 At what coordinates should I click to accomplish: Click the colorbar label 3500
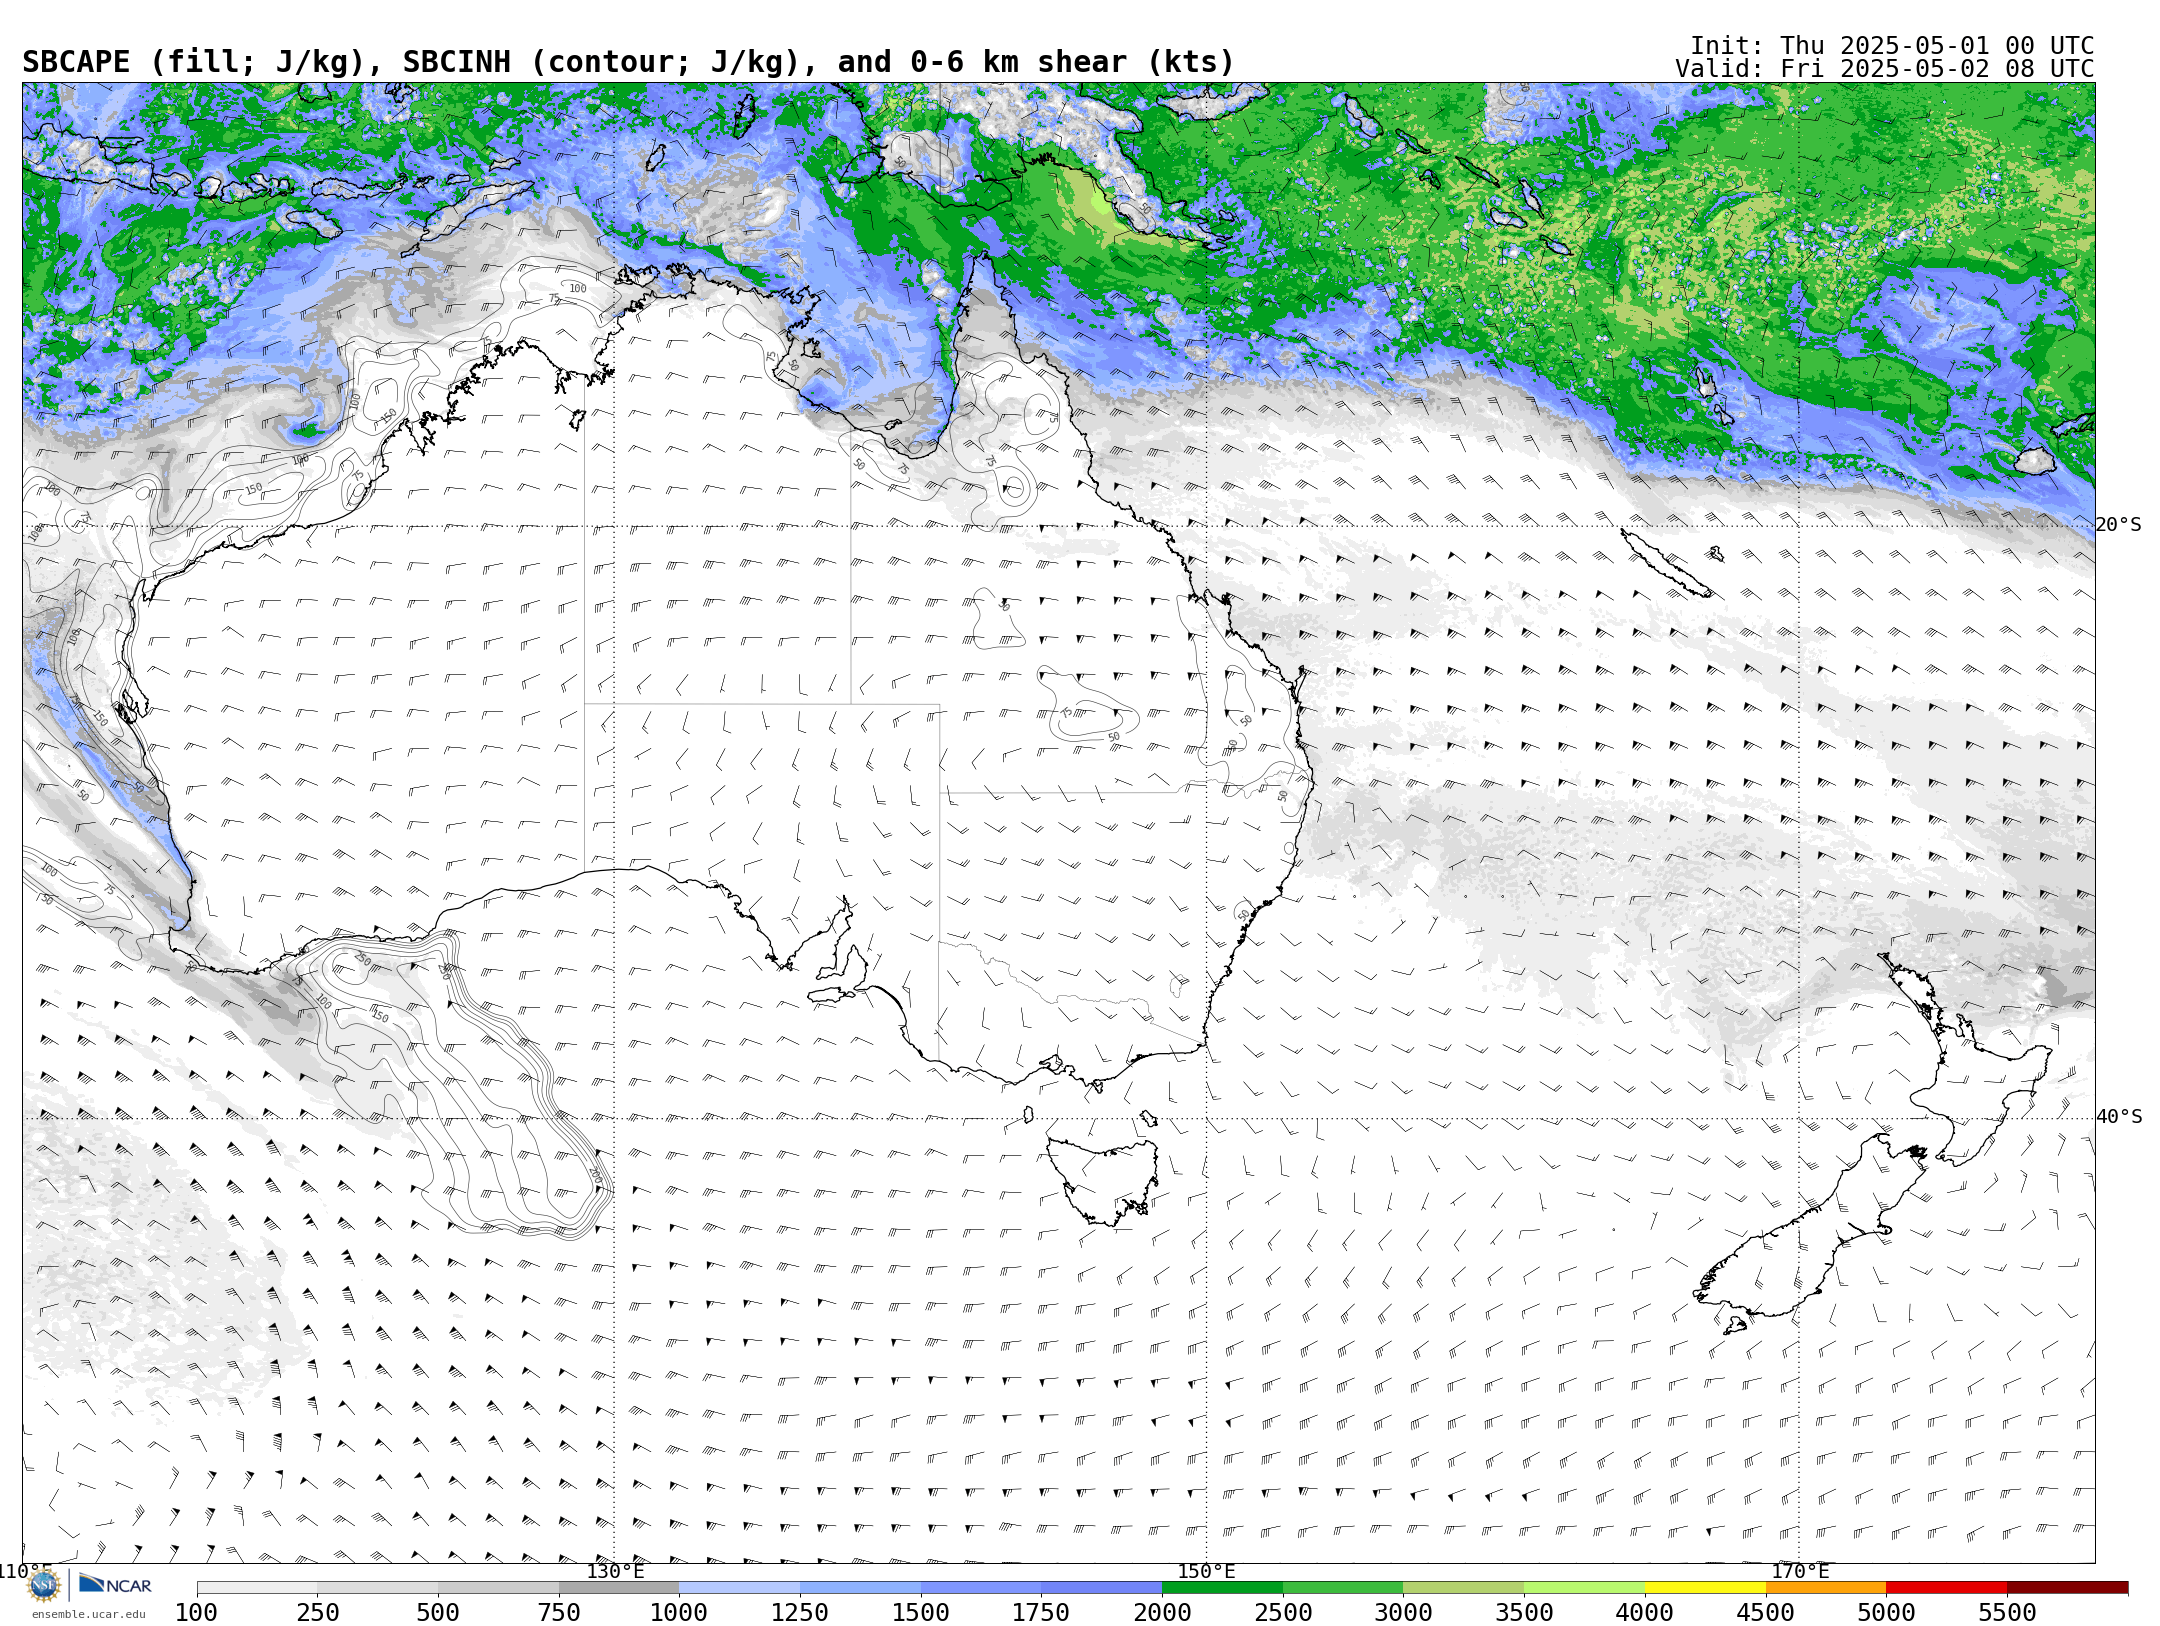coord(1524,1612)
